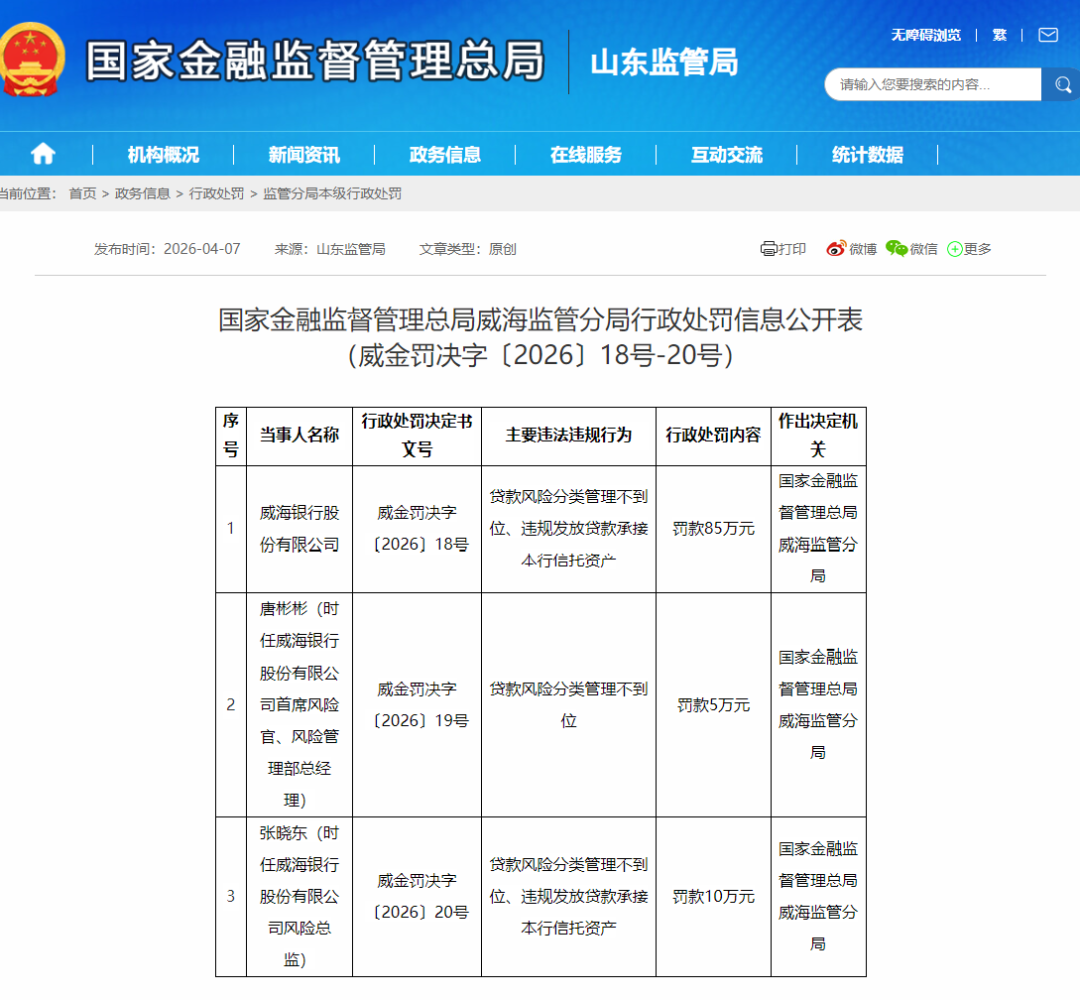
Task: Click the 威海银行股份有限公司 cell
Action: pyautogui.click(x=300, y=529)
